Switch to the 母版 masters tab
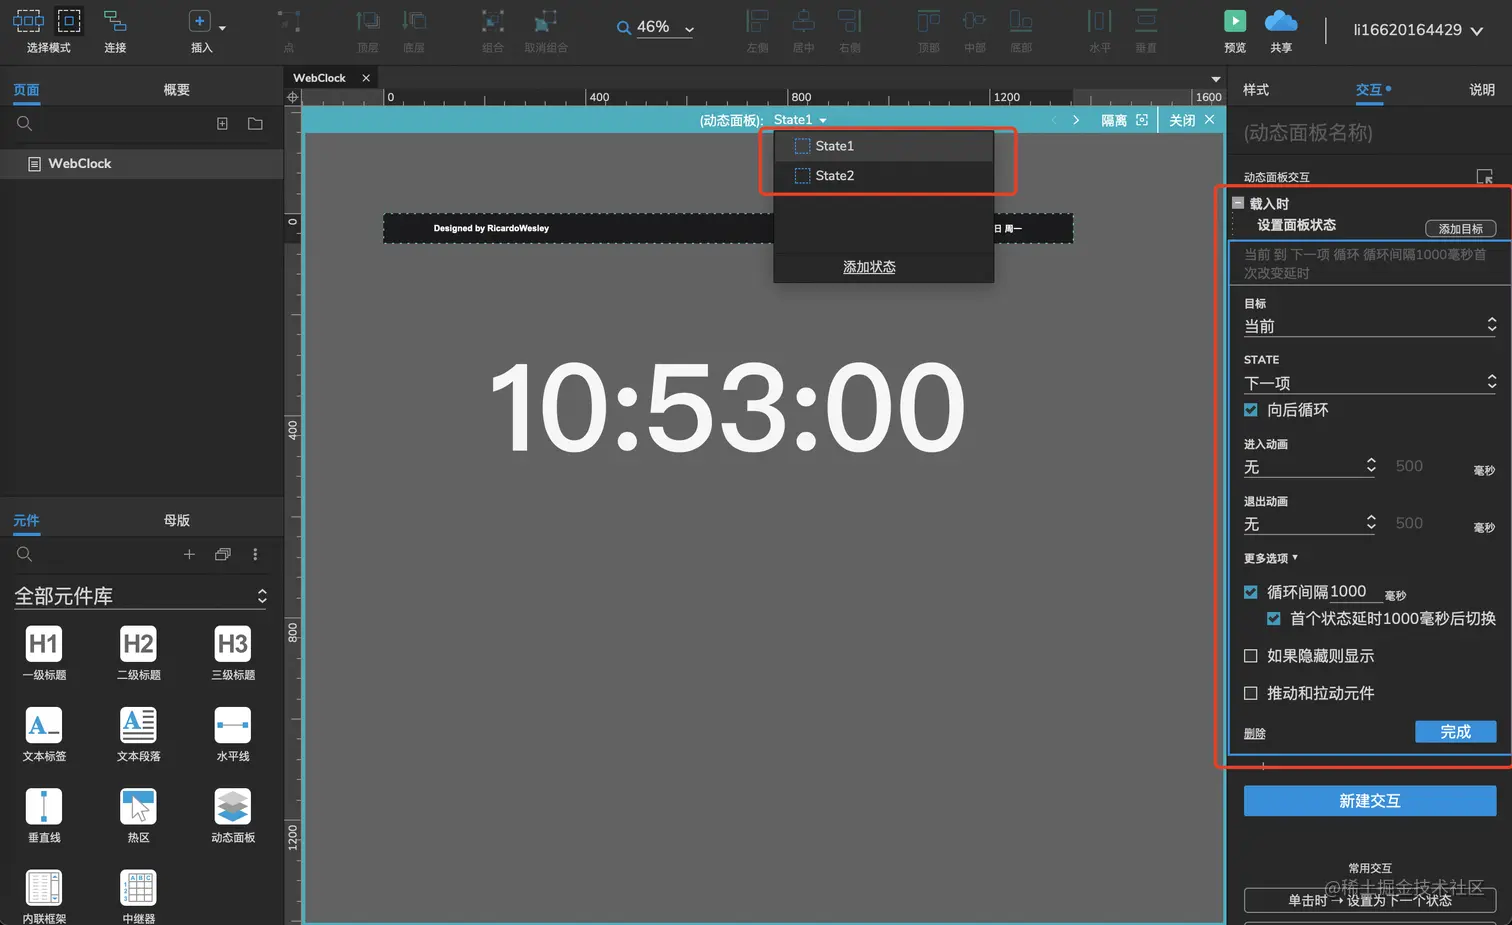Image resolution: width=1512 pixels, height=925 pixels. [177, 520]
